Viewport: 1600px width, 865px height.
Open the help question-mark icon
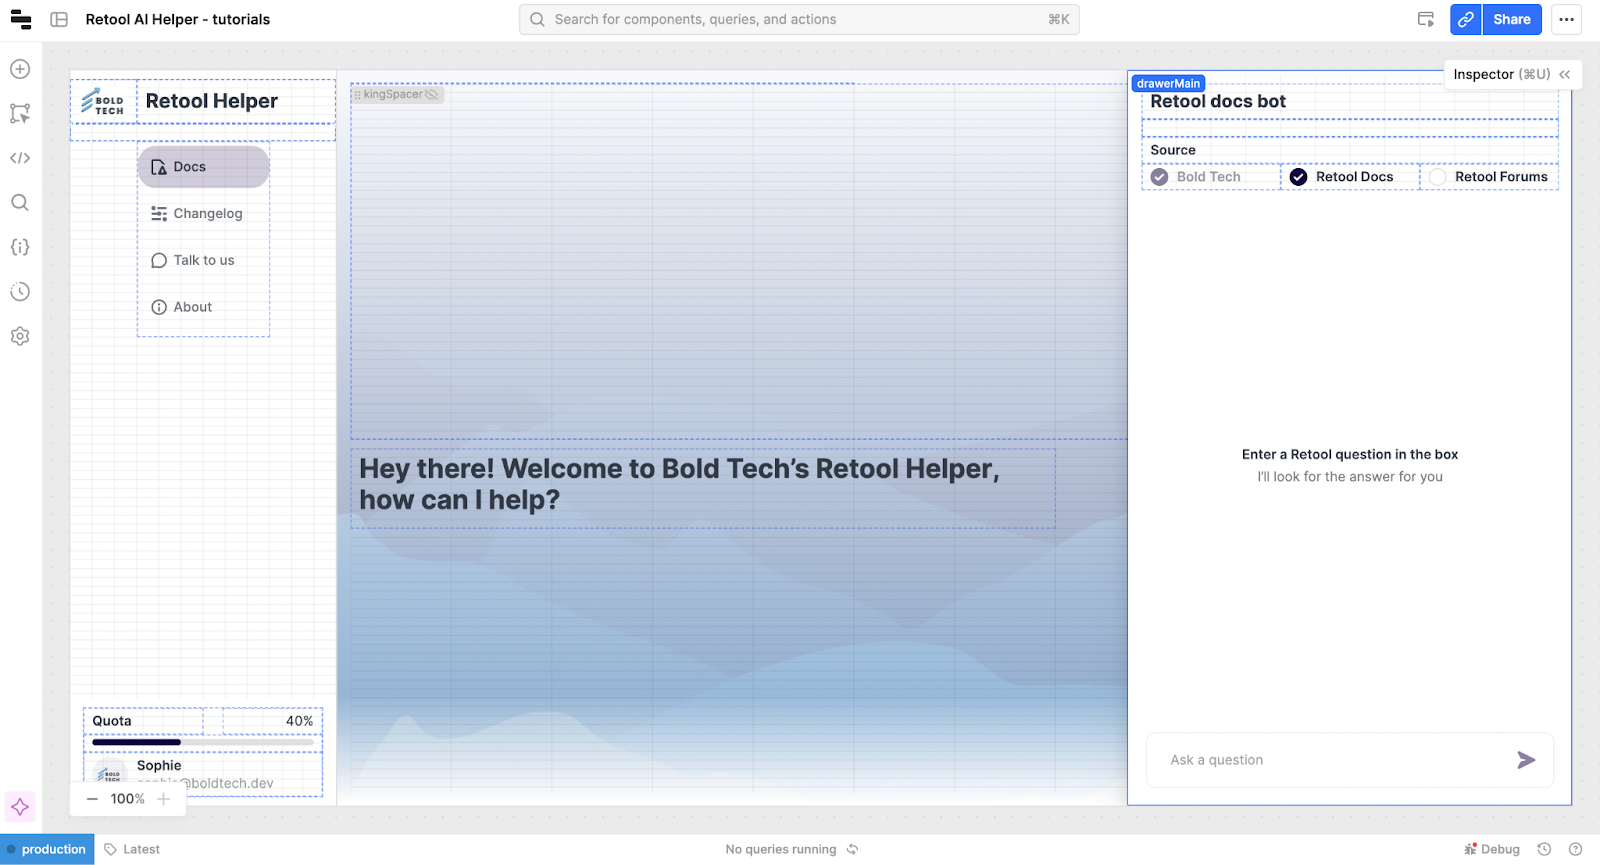(x=1576, y=849)
